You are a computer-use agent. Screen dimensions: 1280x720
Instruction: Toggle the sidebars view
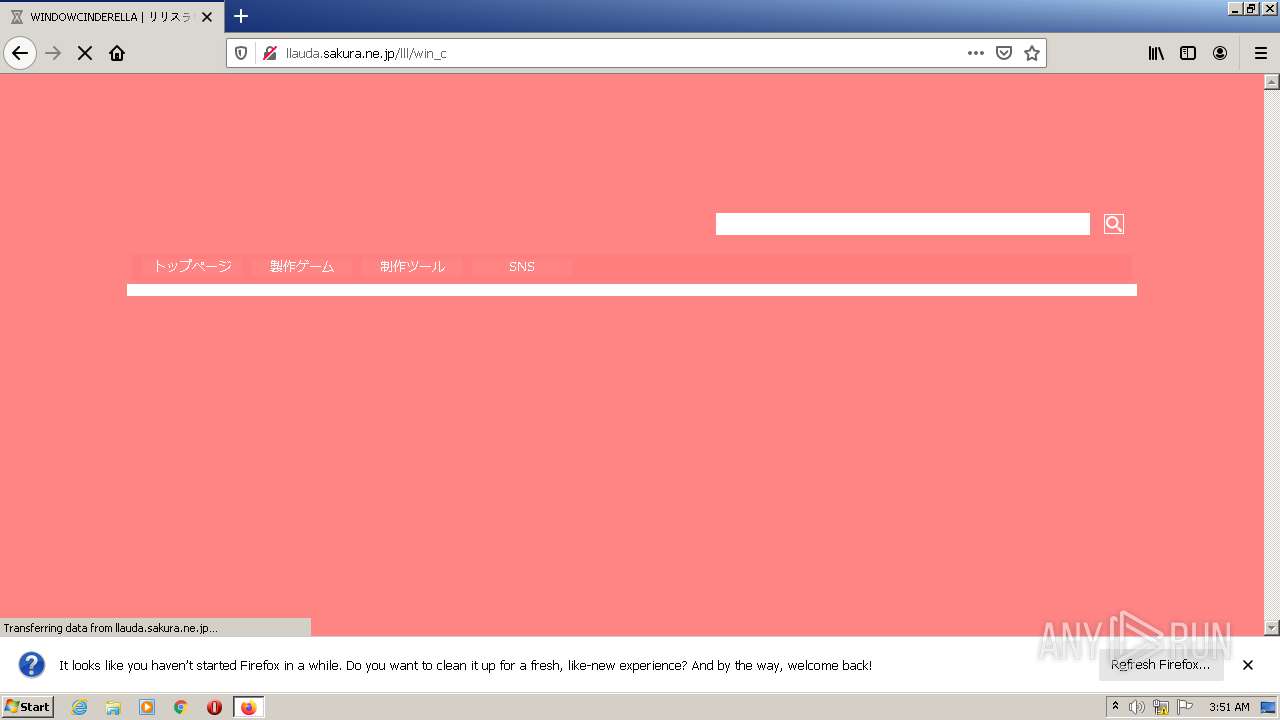pos(1188,53)
